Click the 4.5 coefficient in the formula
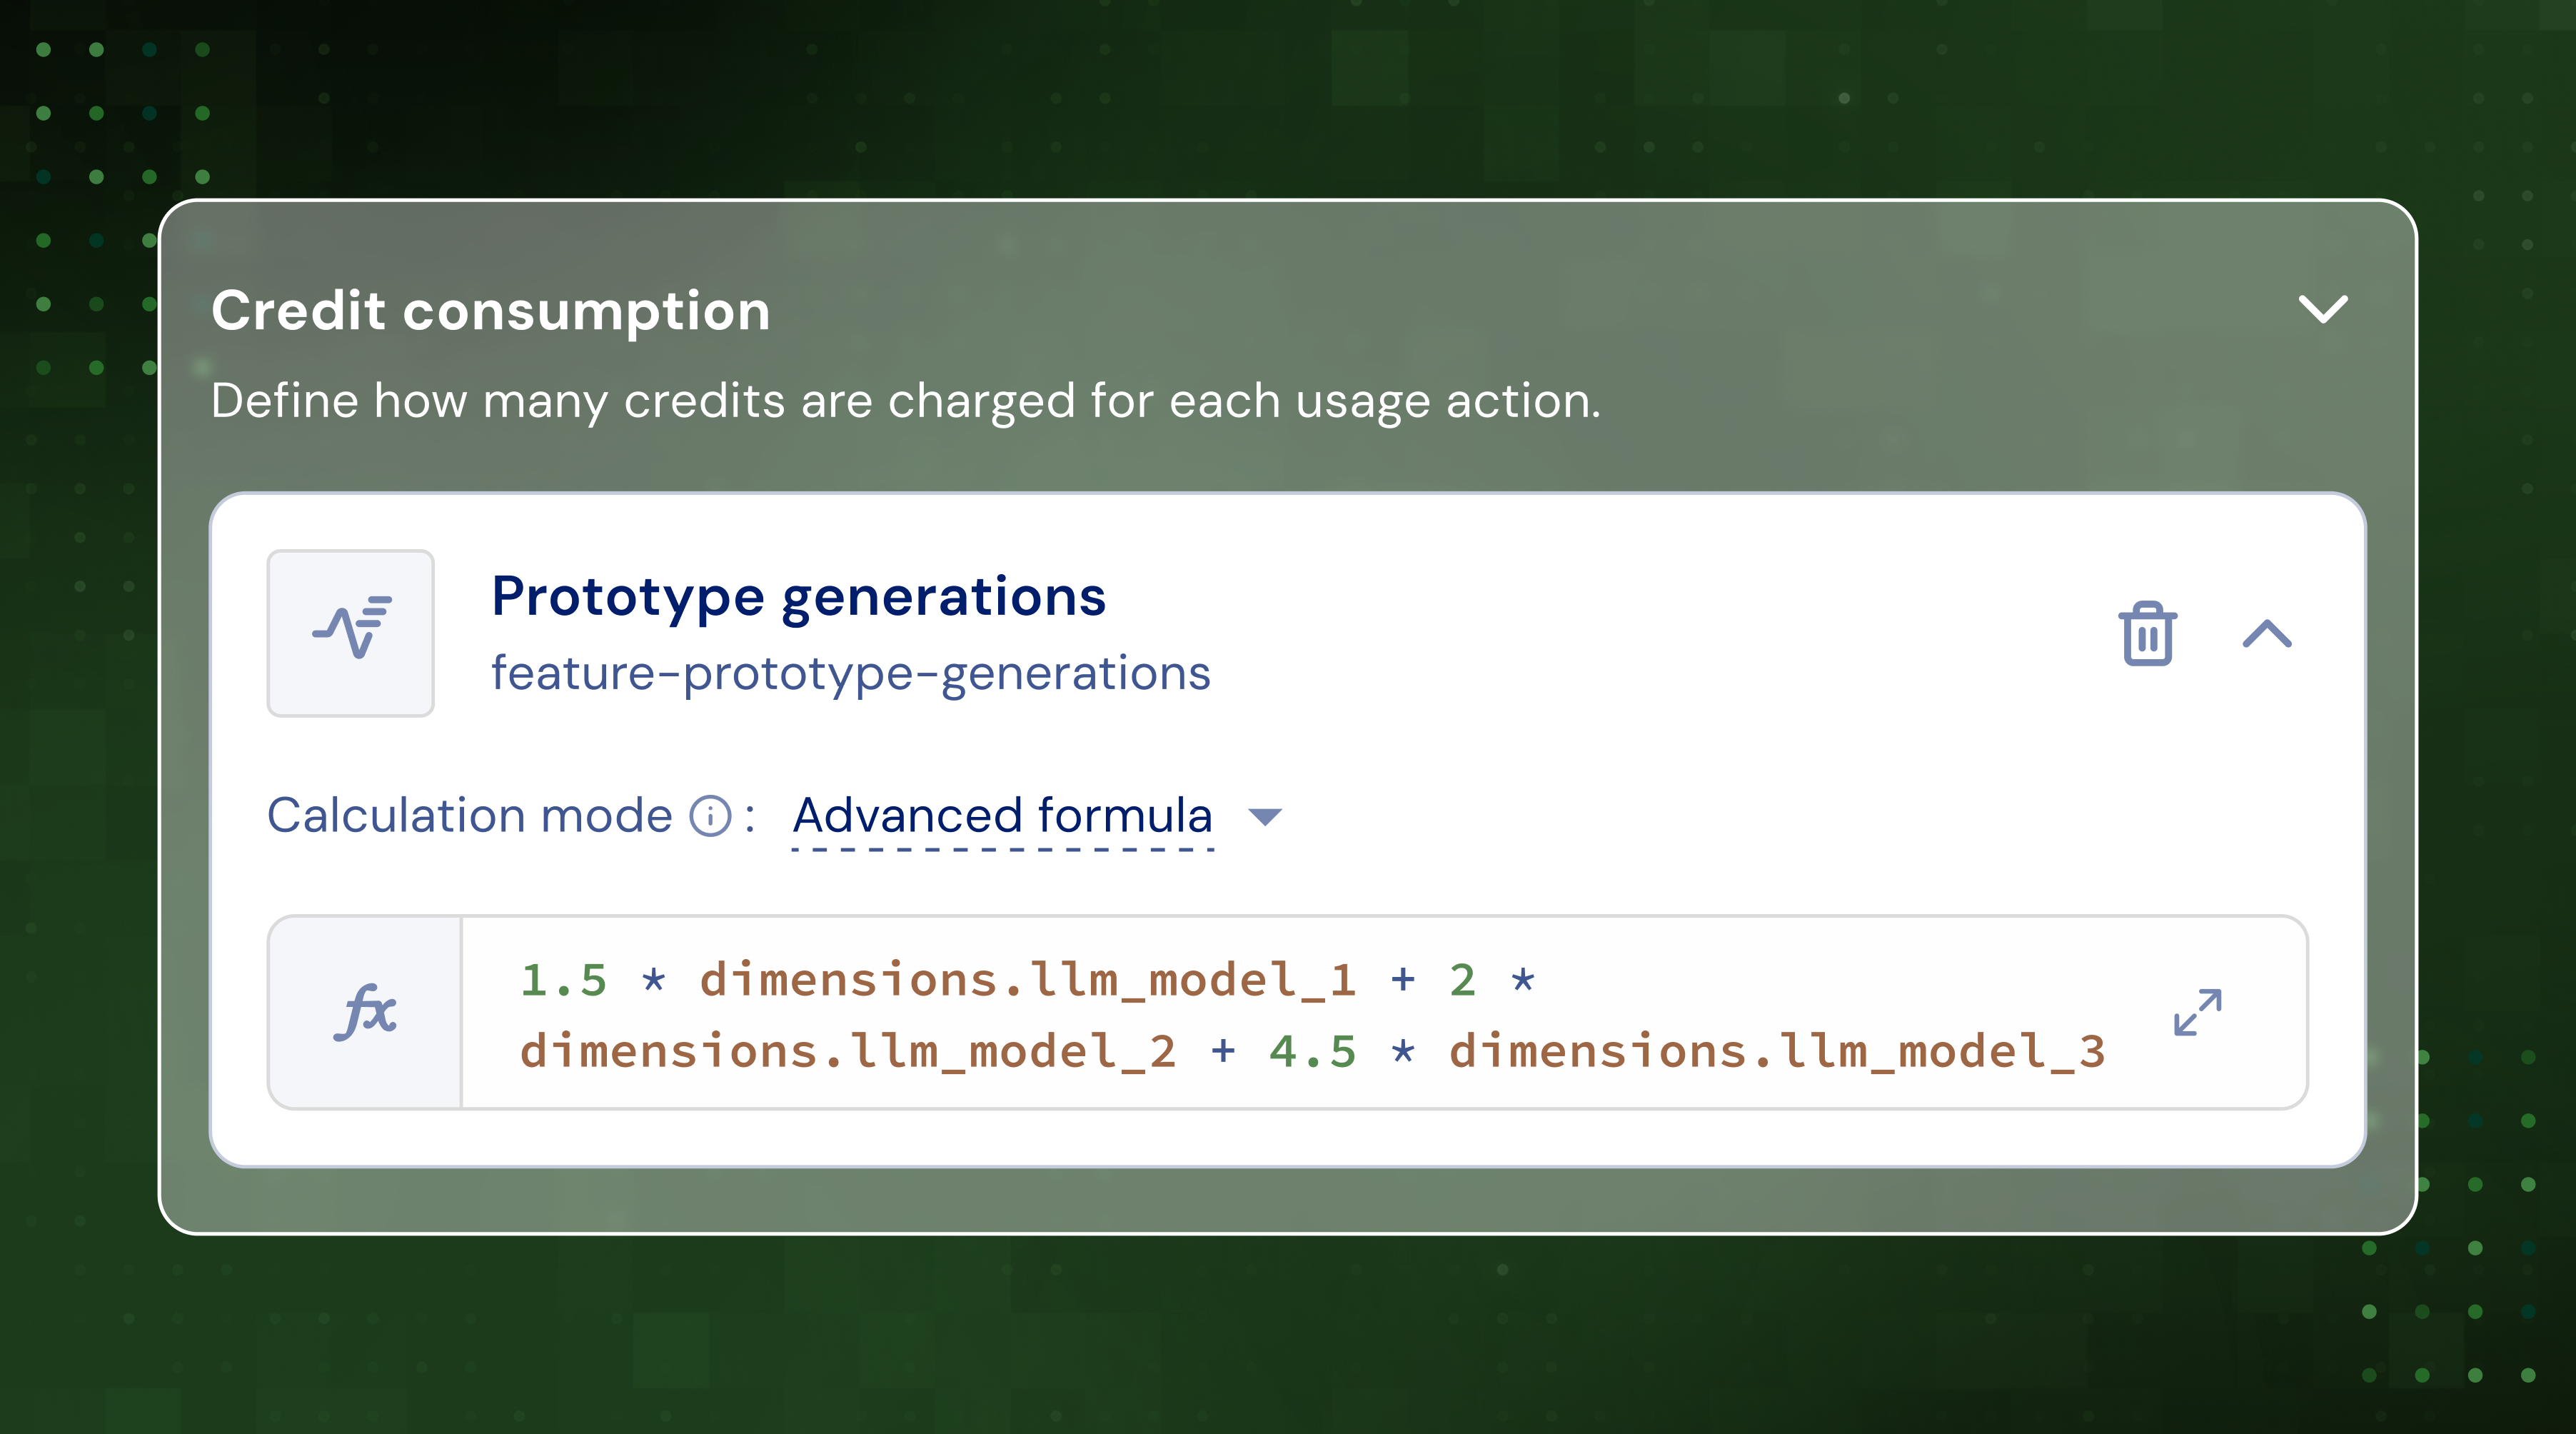This screenshot has width=2576, height=1434. tap(1312, 1052)
